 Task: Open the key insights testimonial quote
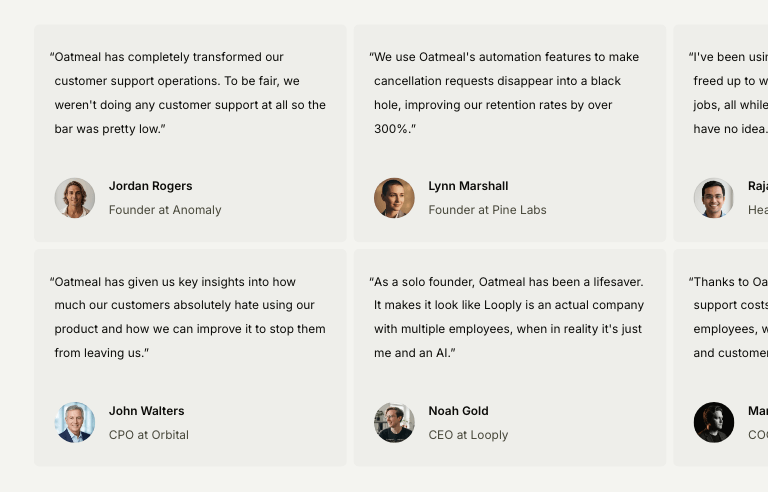click(190, 317)
